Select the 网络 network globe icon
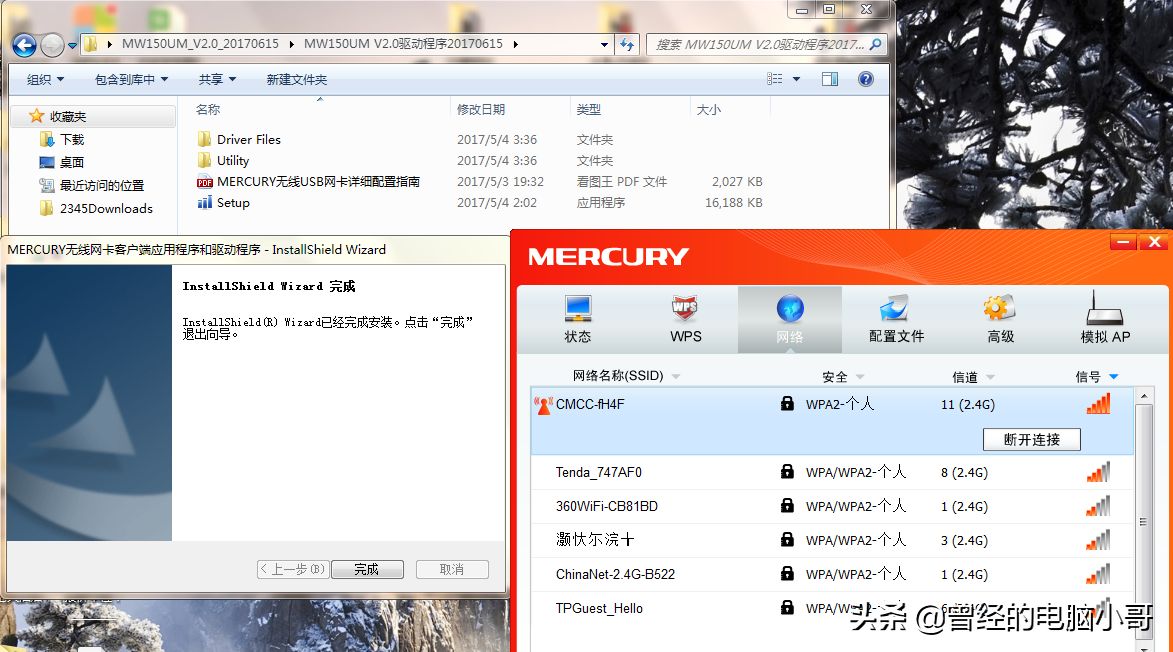 click(x=790, y=309)
